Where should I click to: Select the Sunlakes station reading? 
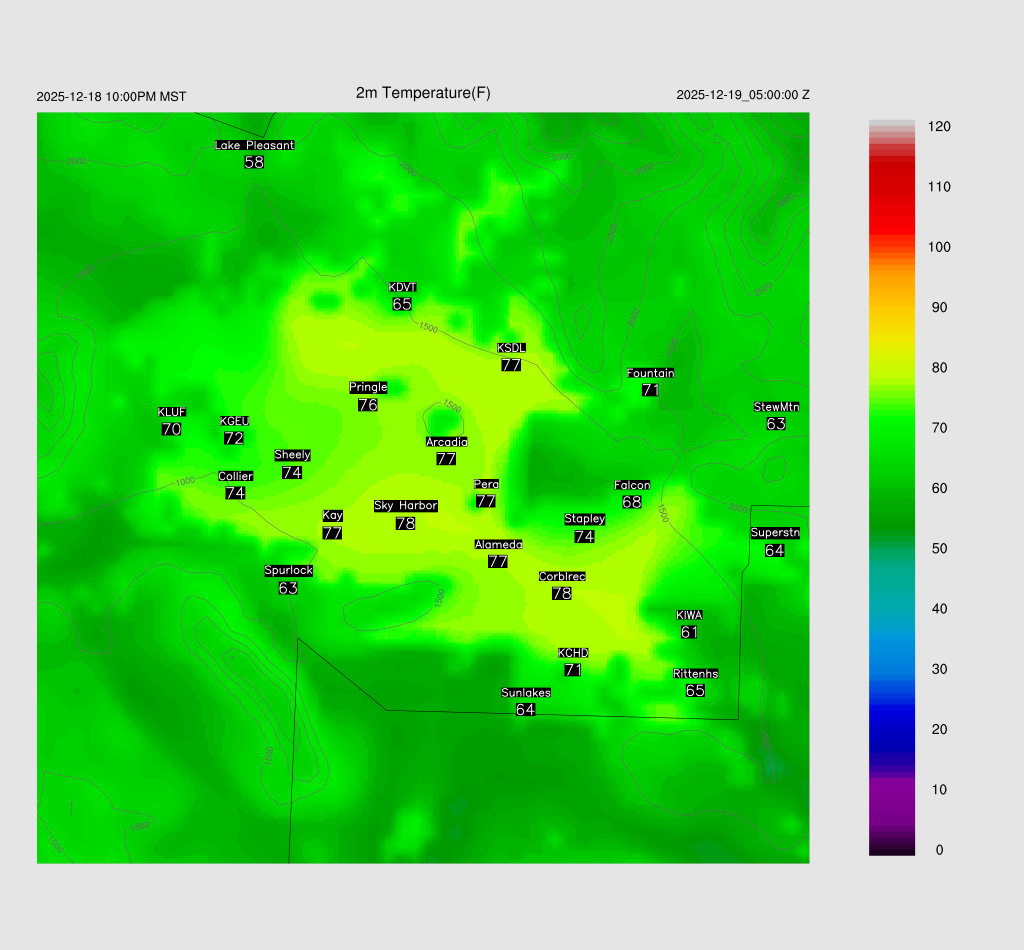tap(525, 710)
